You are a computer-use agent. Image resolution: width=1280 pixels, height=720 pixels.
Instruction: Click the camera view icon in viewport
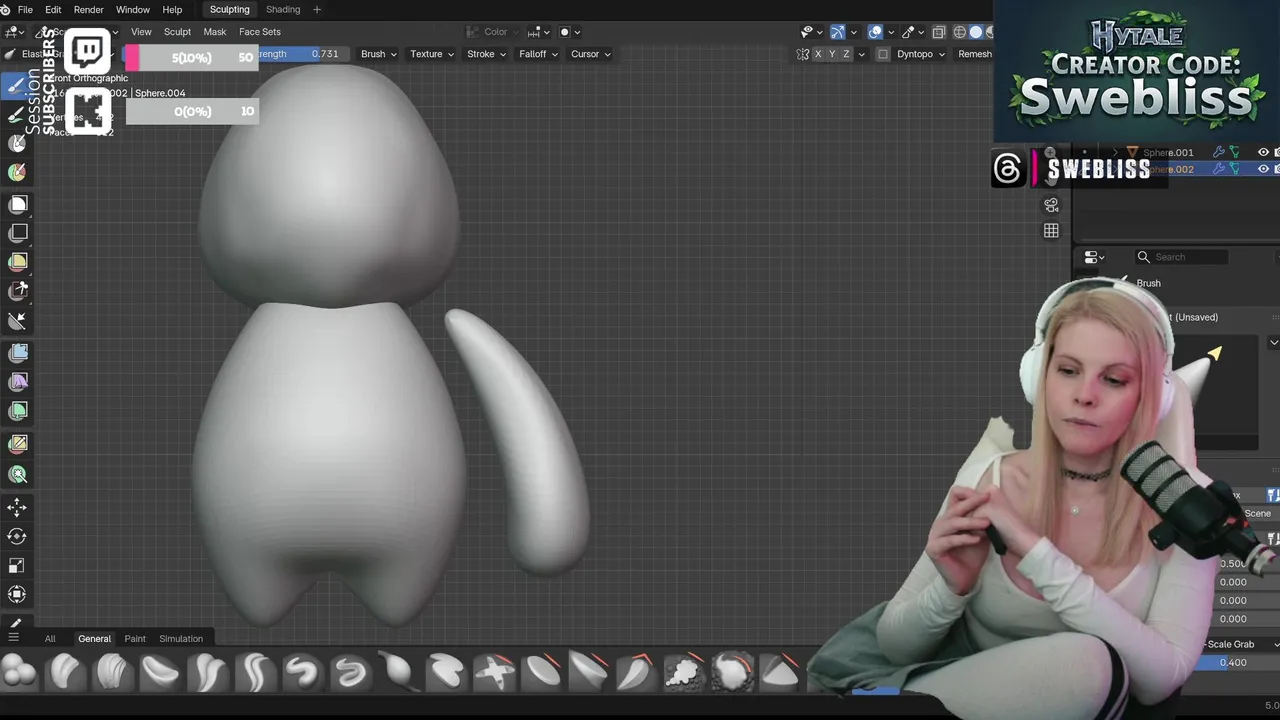click(1051, 205)
